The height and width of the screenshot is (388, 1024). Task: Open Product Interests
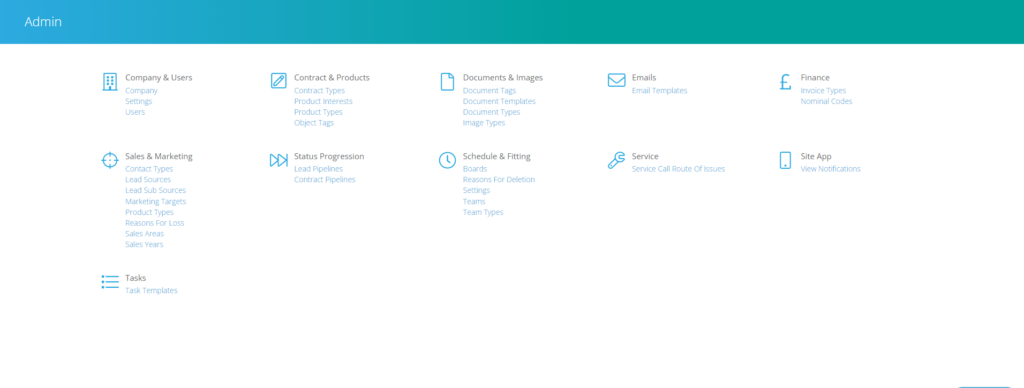(x=323, y=101)
